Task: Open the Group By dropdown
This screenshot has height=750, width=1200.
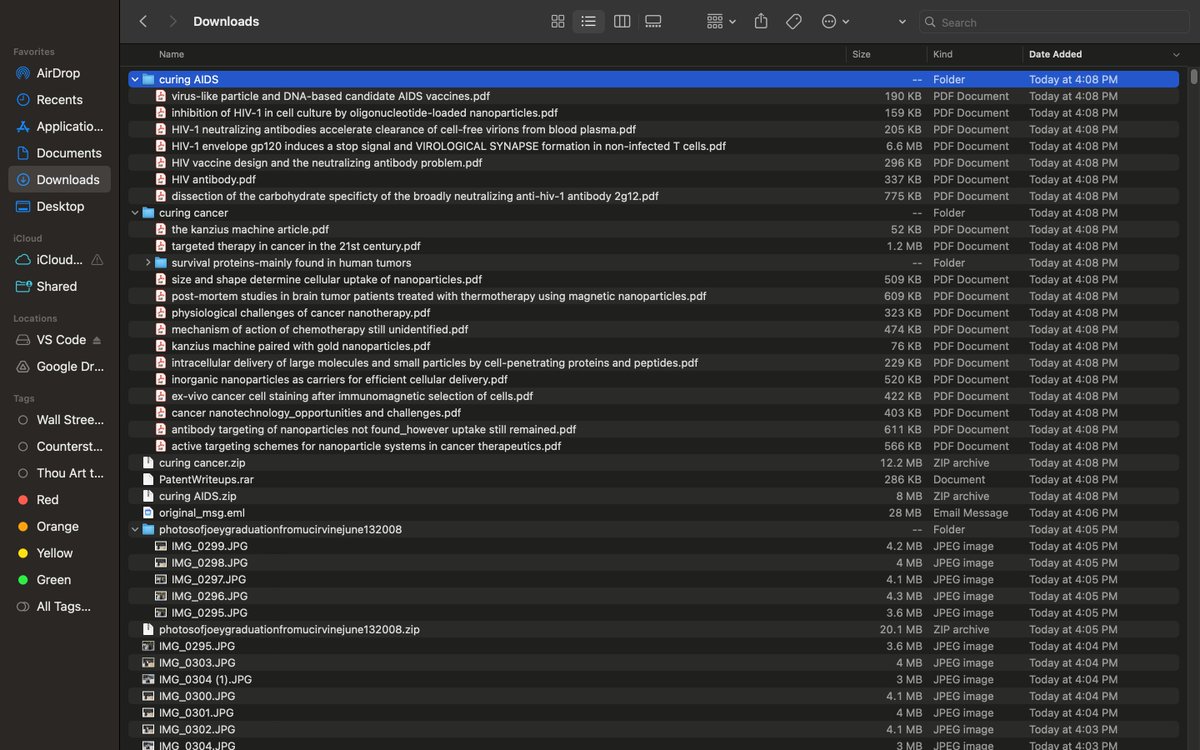Action: [x=721, y=21]
